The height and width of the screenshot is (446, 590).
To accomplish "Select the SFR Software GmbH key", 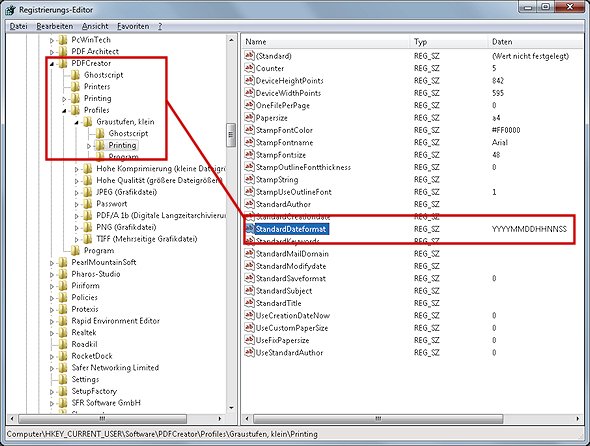I will 106,403.
